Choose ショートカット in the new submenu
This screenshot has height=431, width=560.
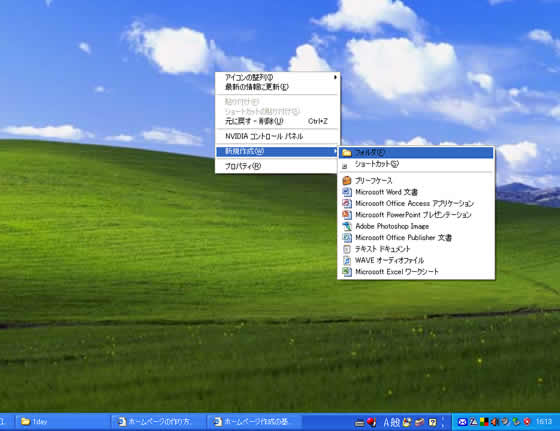coord(416,164)
